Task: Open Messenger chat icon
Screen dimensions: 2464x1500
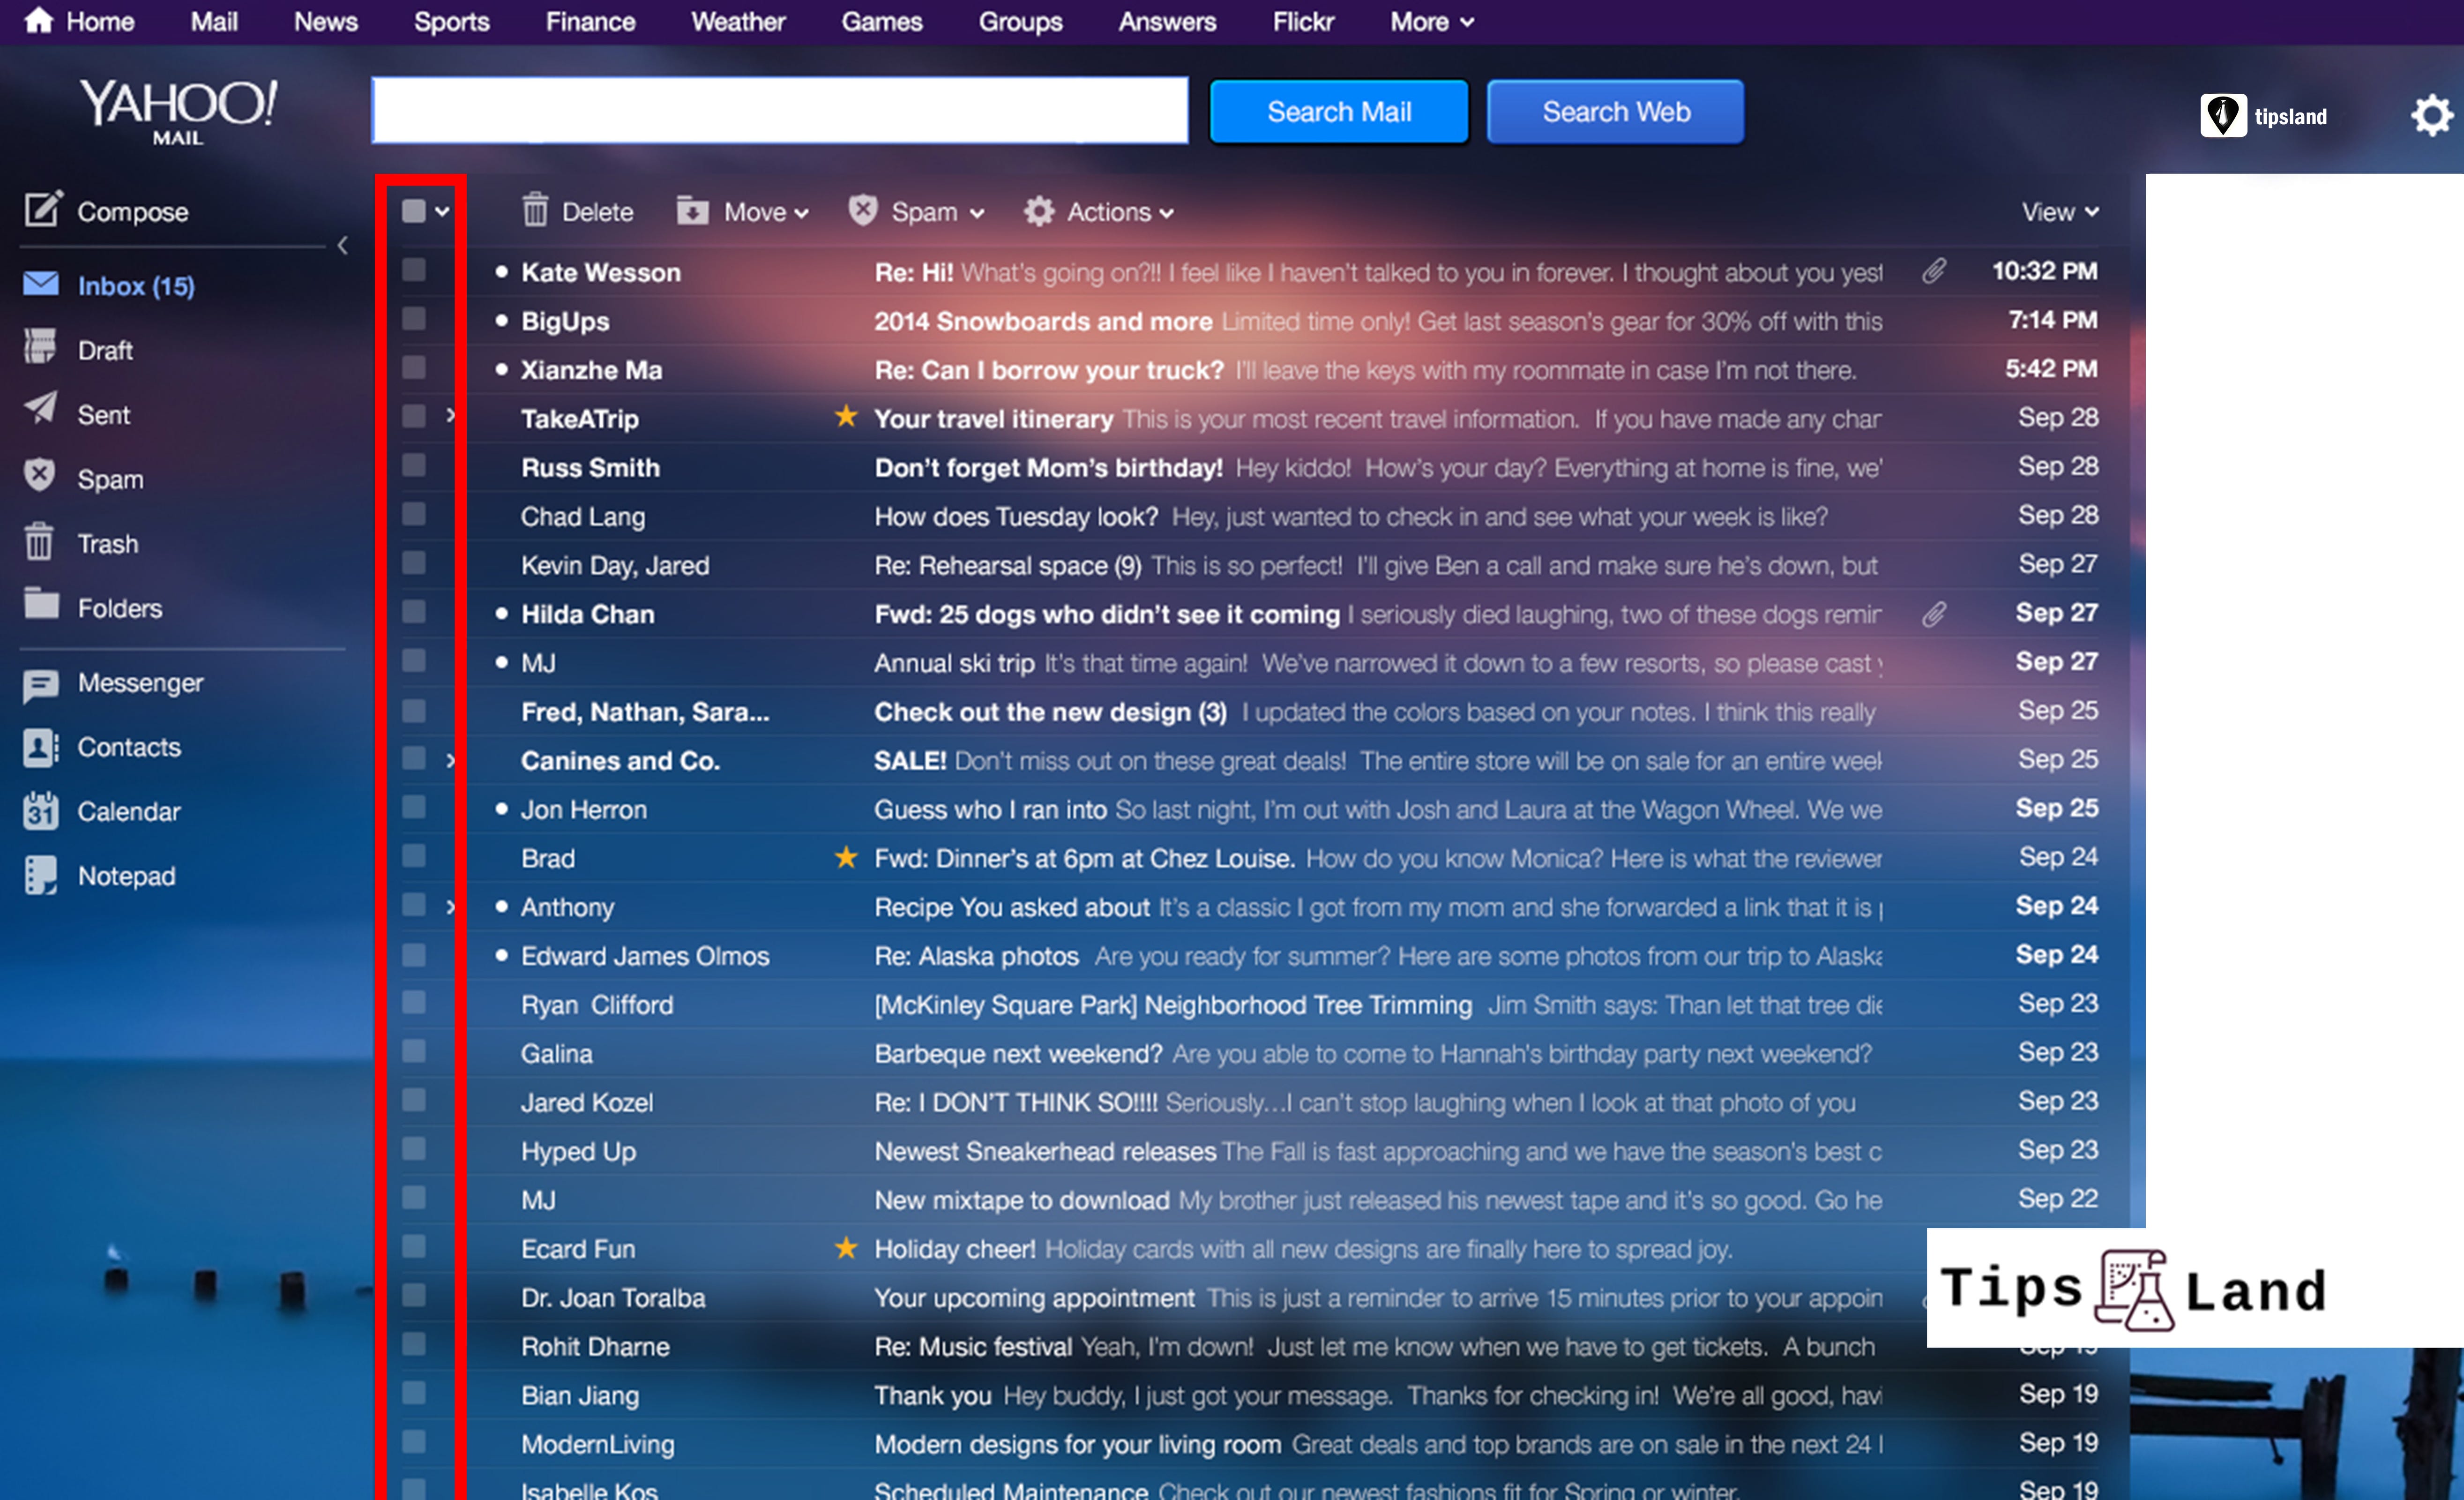Action: (x=41, y=685)
